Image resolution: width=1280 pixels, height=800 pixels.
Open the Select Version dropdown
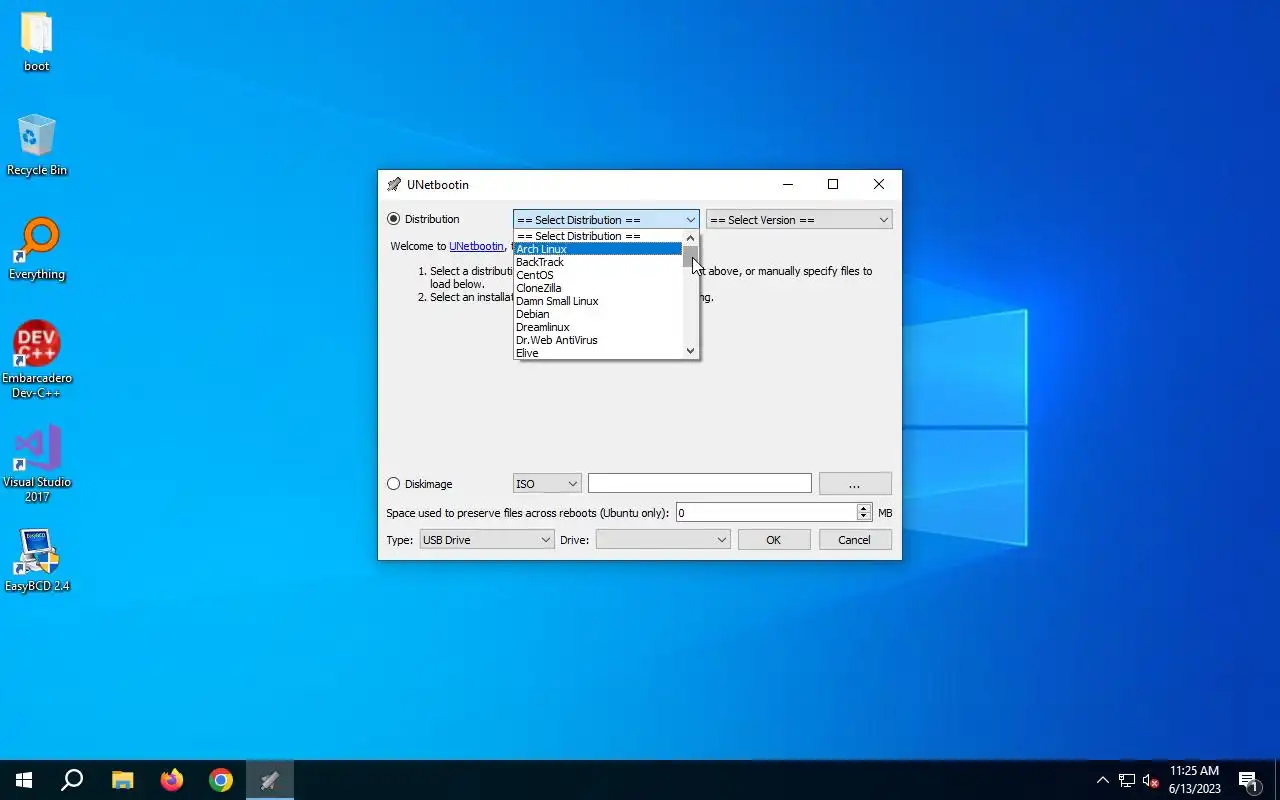pos(799,220)
